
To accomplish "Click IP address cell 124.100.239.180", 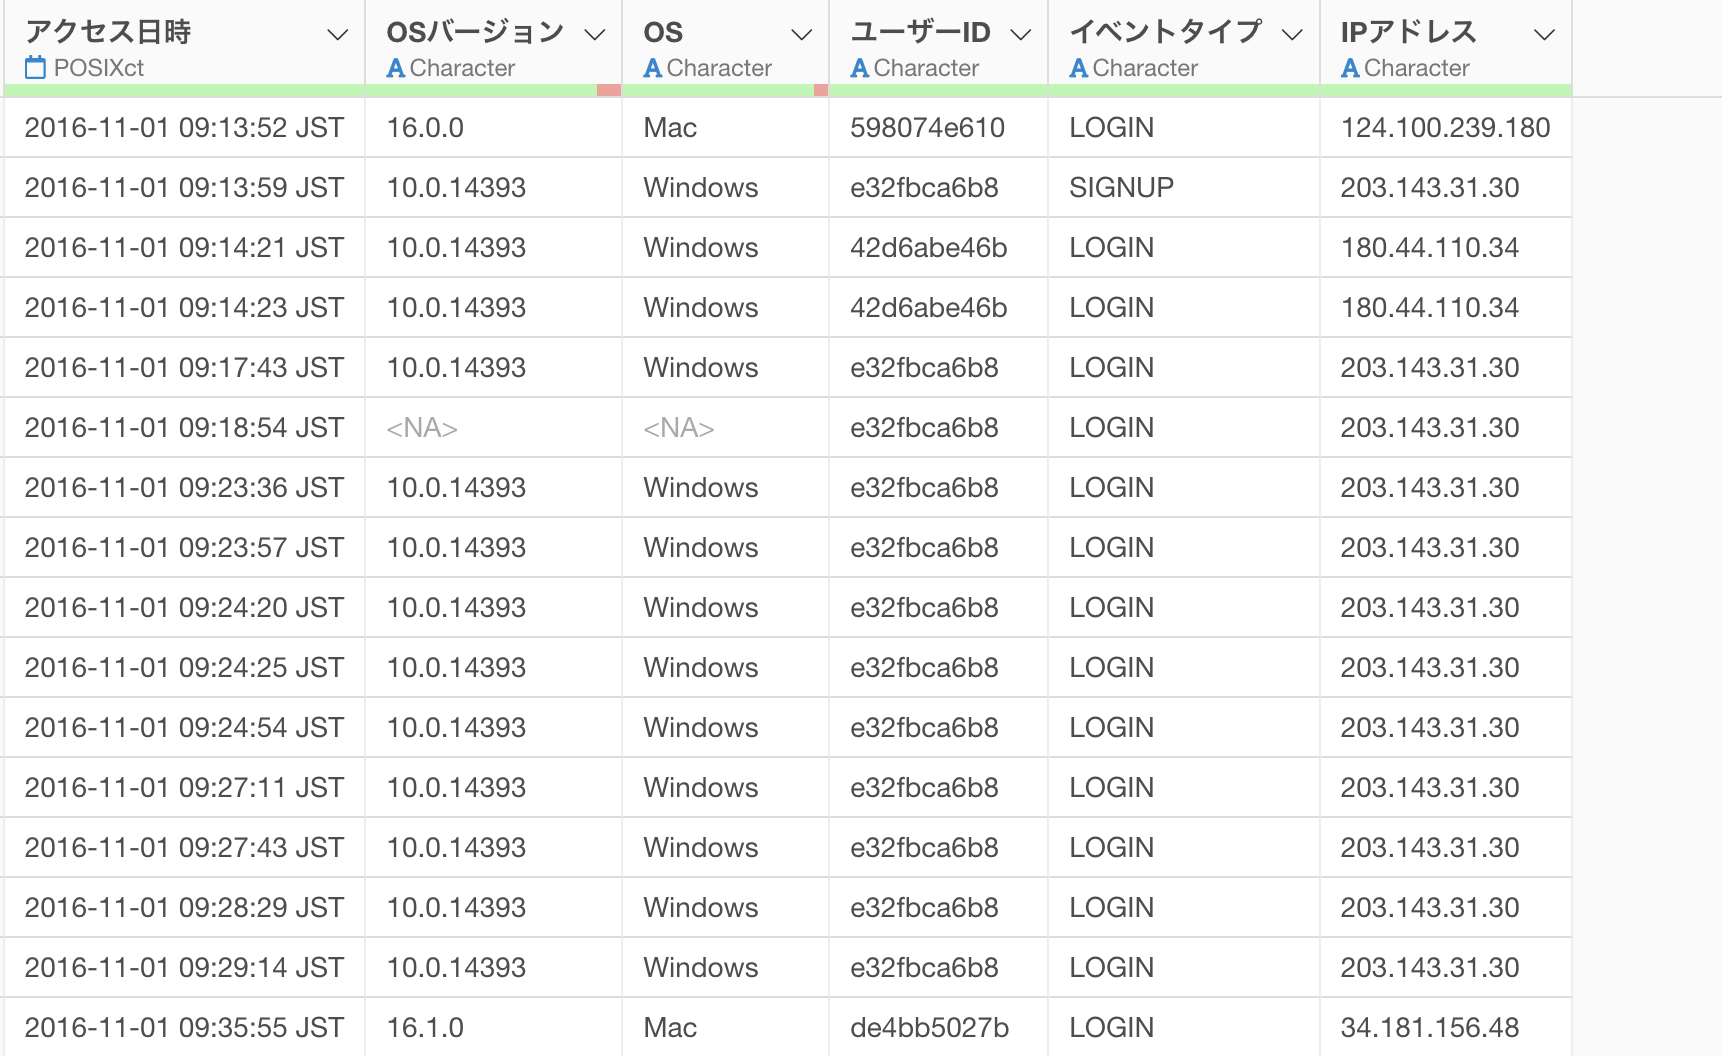I will 1446,127.
